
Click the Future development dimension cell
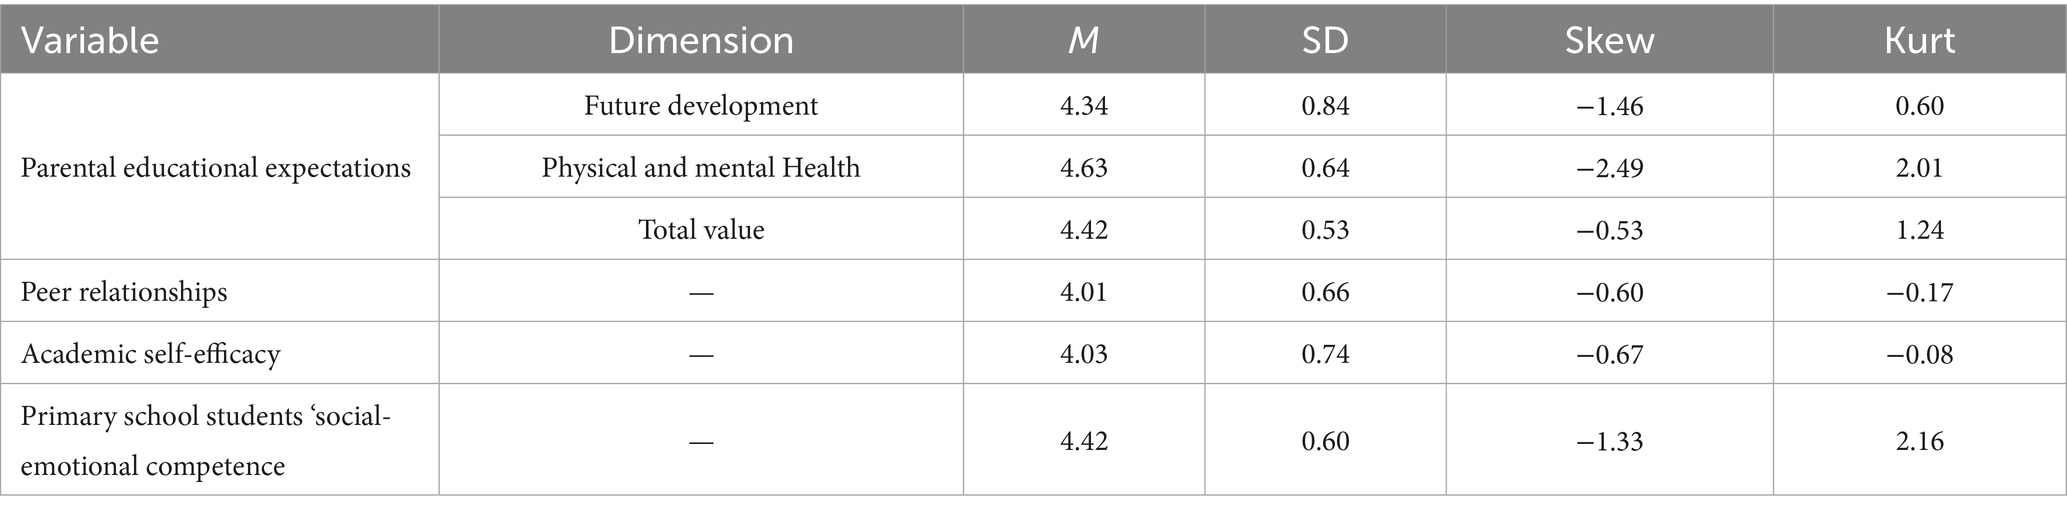[x=701, y=105]
